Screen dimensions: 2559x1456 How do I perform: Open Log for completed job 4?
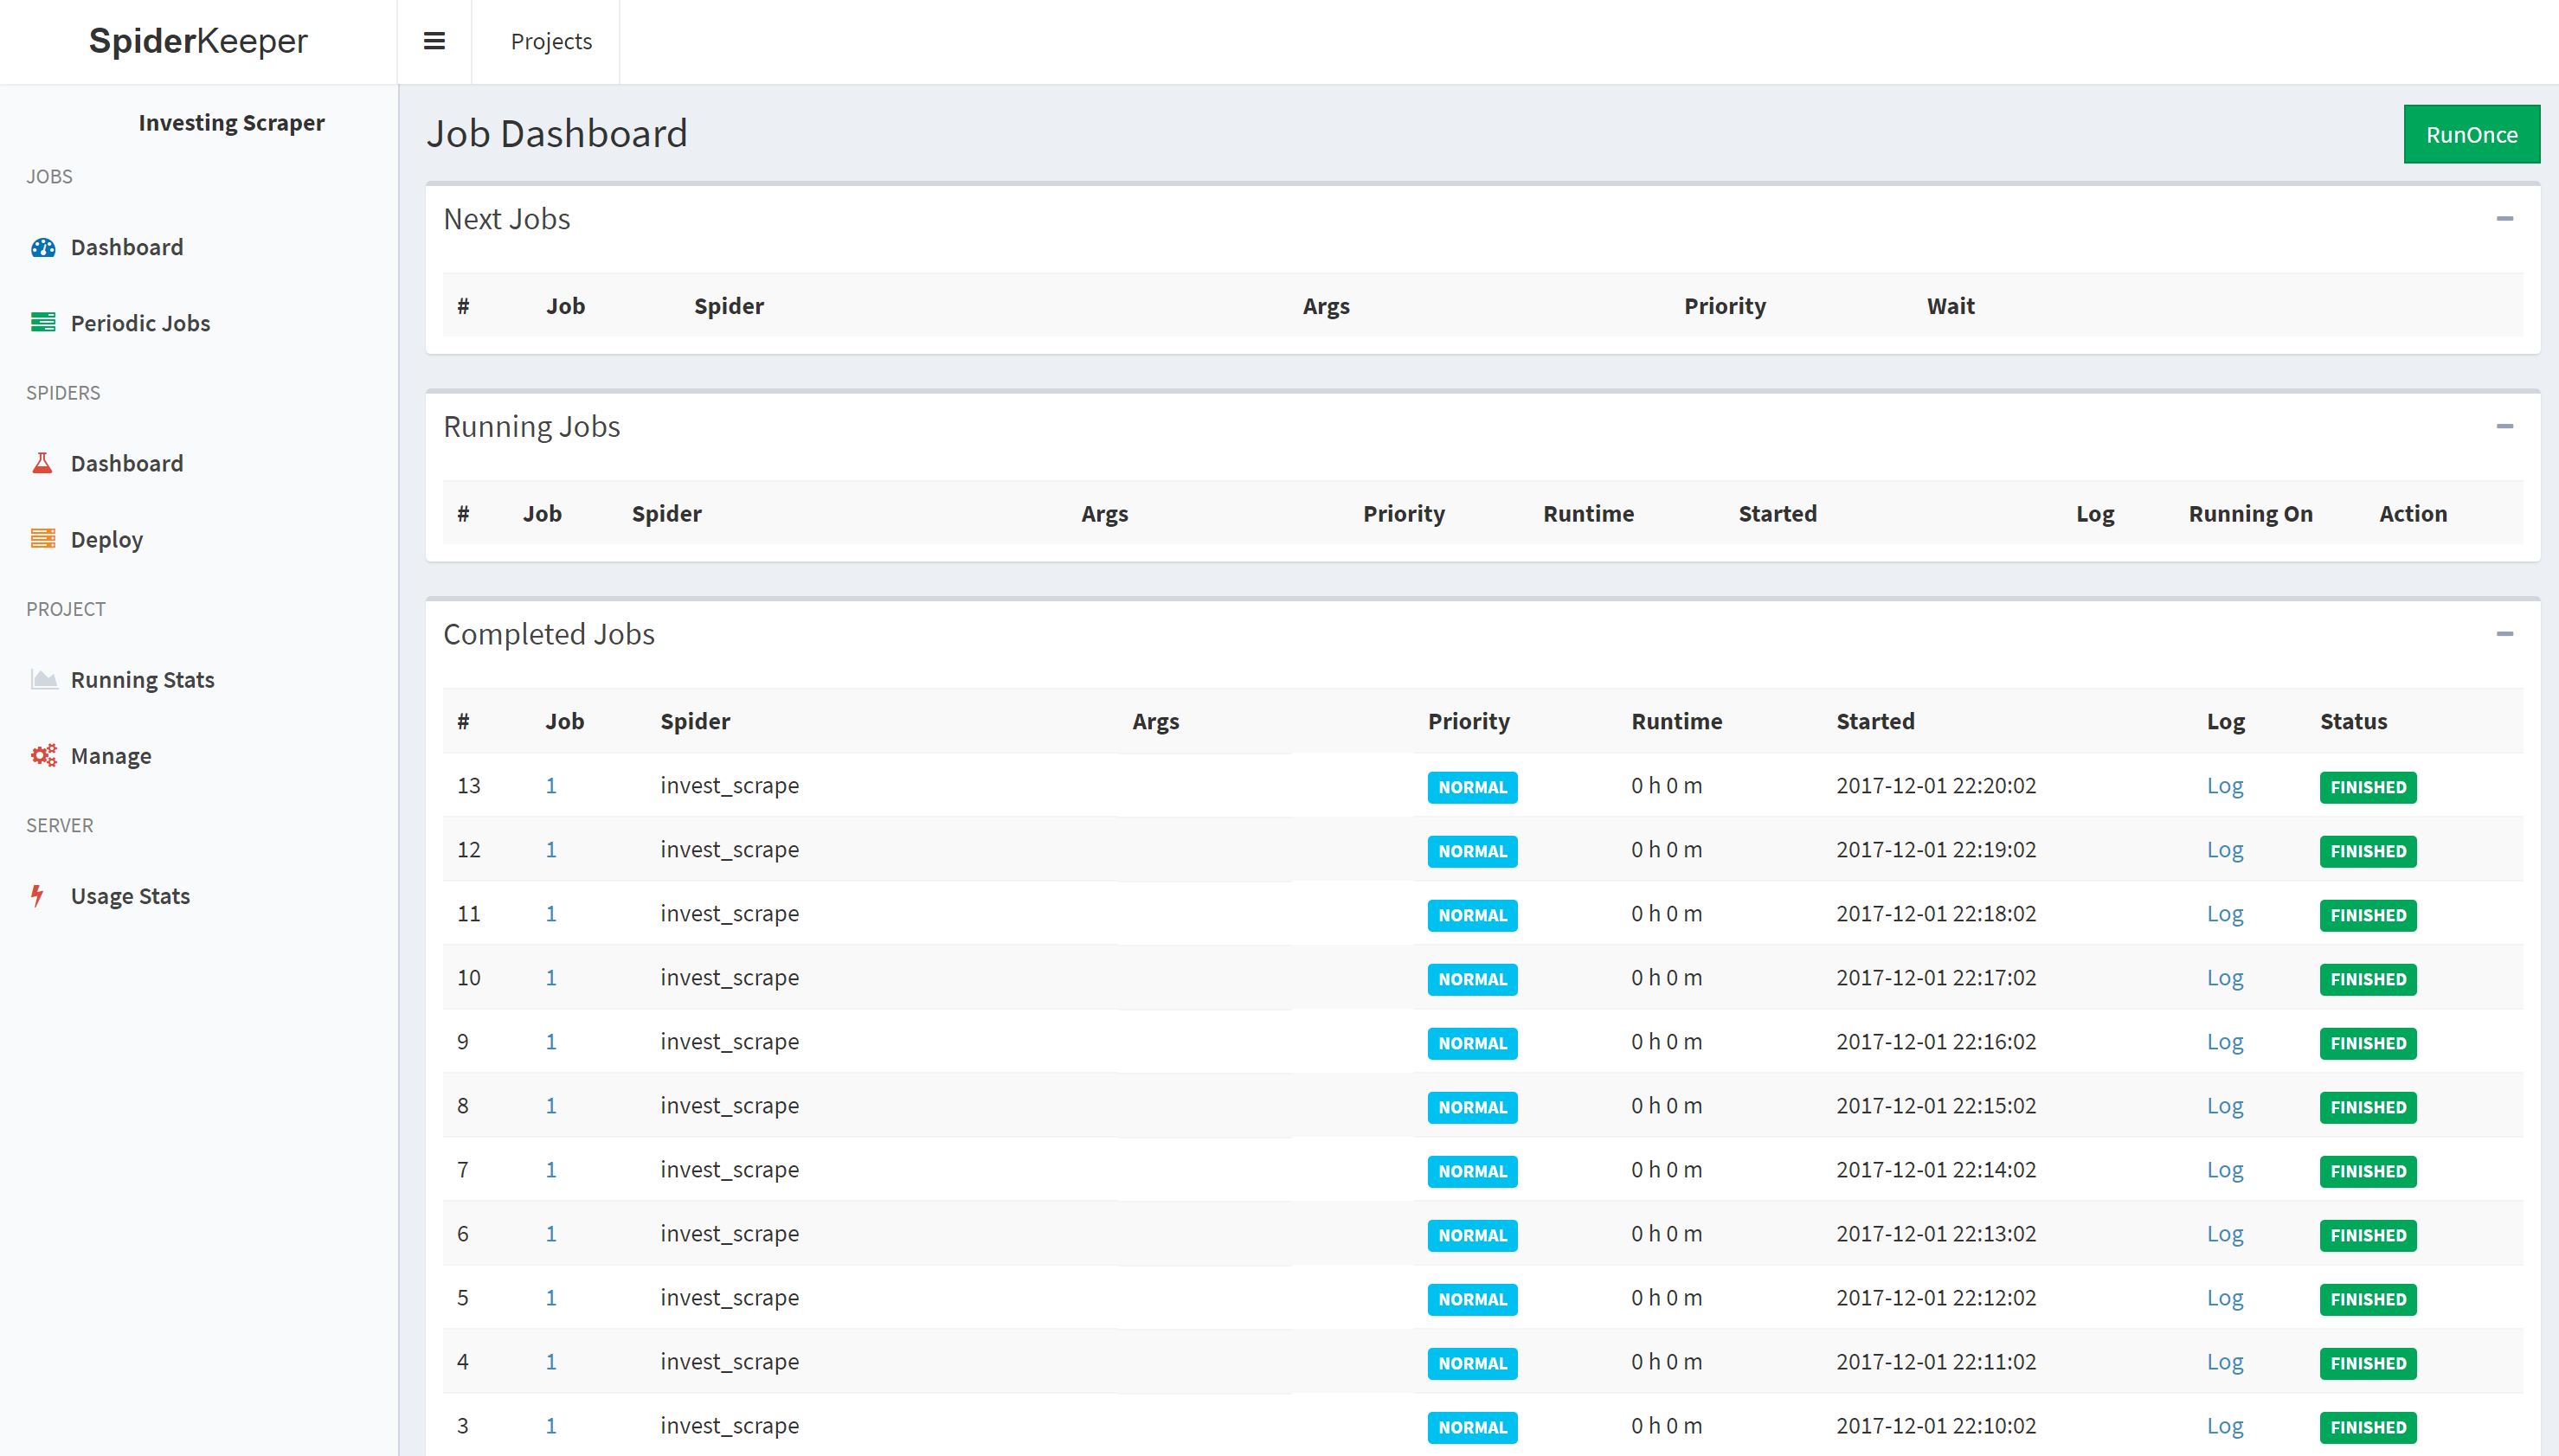point(2225,1362)
